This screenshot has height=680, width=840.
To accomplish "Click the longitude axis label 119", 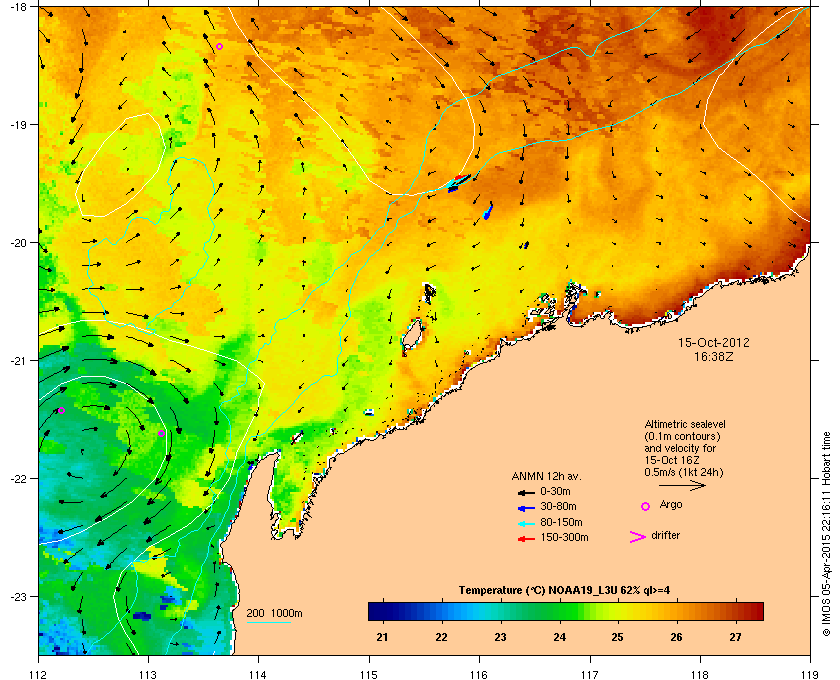I will 810,674.
